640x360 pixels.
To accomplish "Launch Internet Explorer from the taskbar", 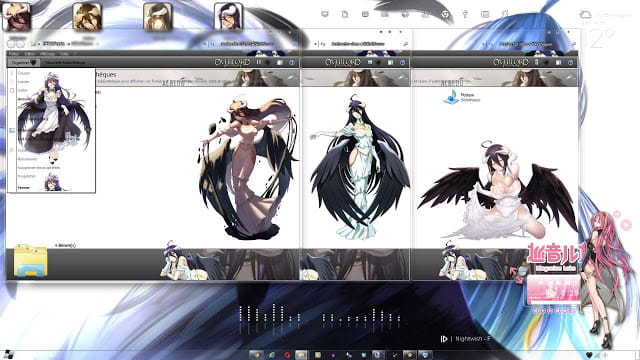I will [272, 355].
